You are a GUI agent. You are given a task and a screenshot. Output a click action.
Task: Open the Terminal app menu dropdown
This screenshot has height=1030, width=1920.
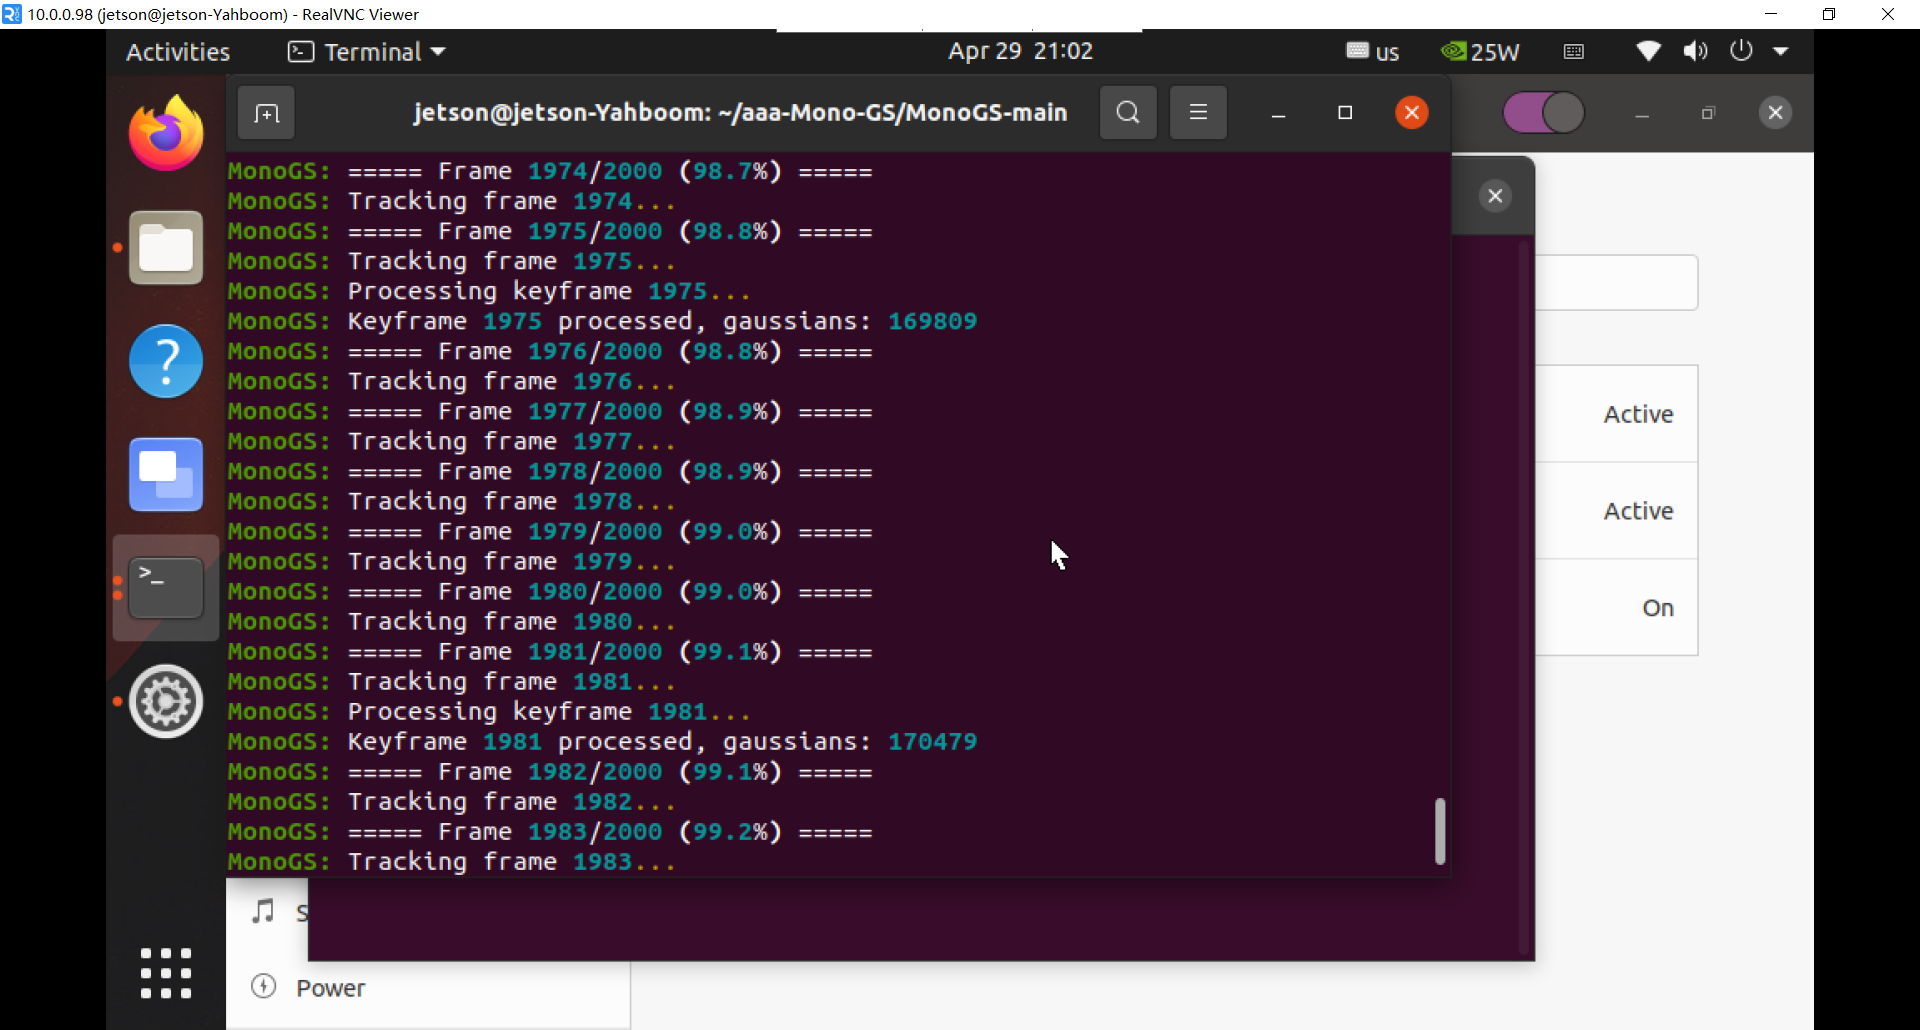pos(366,52)
